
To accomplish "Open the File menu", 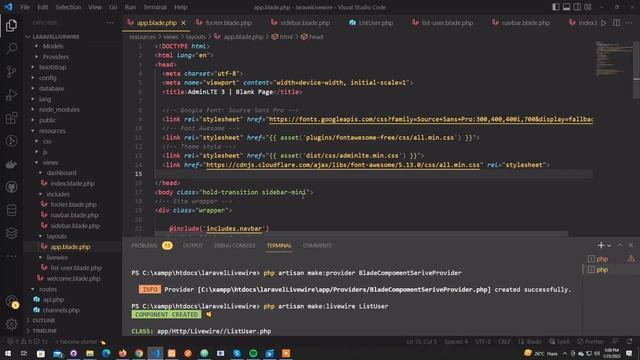I will coord(25,7).
